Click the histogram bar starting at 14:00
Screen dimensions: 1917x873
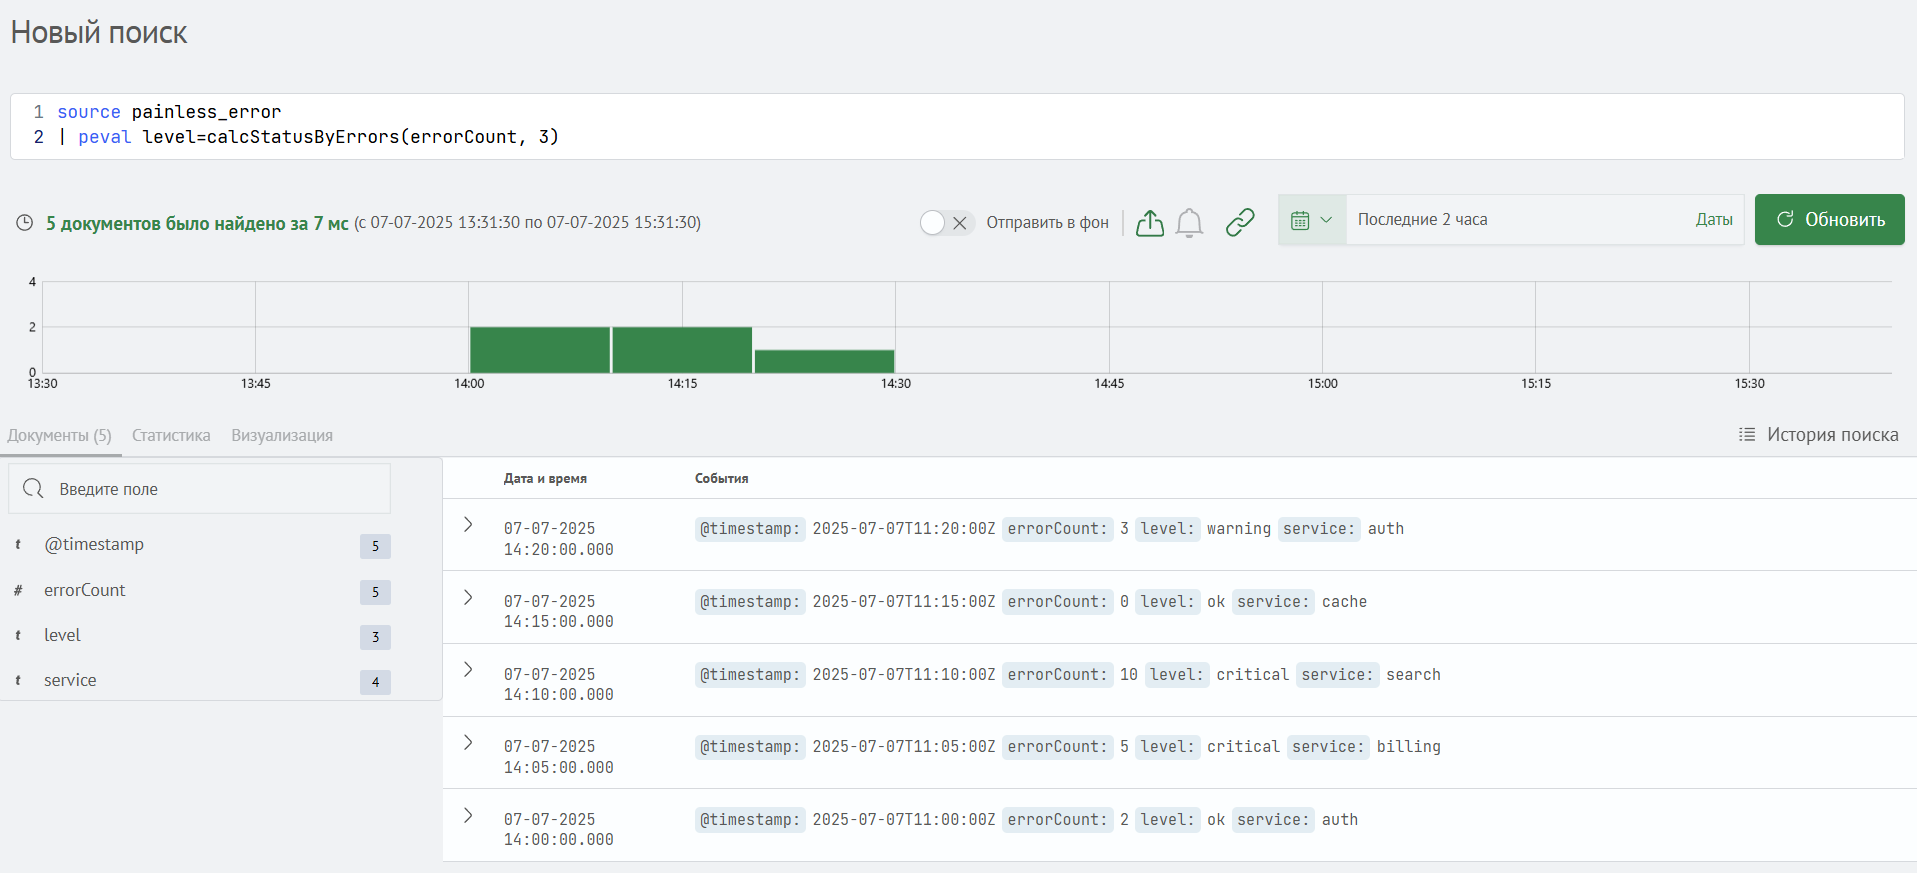540,350
